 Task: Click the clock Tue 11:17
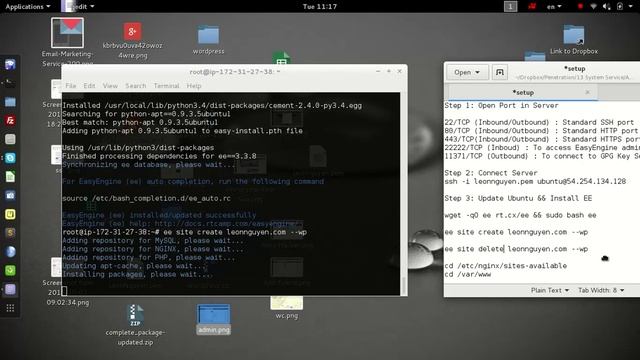pyautogui.click(x=320, y=7)
